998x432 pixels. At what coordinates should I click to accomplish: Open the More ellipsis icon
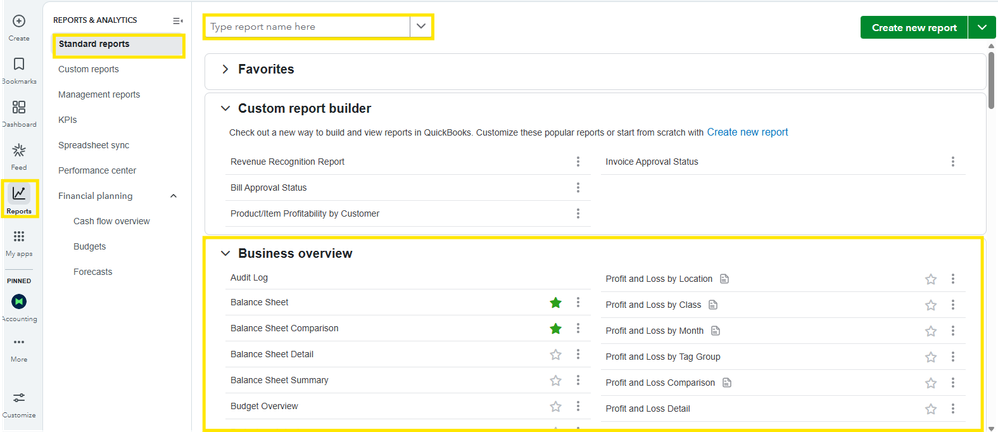19,342
